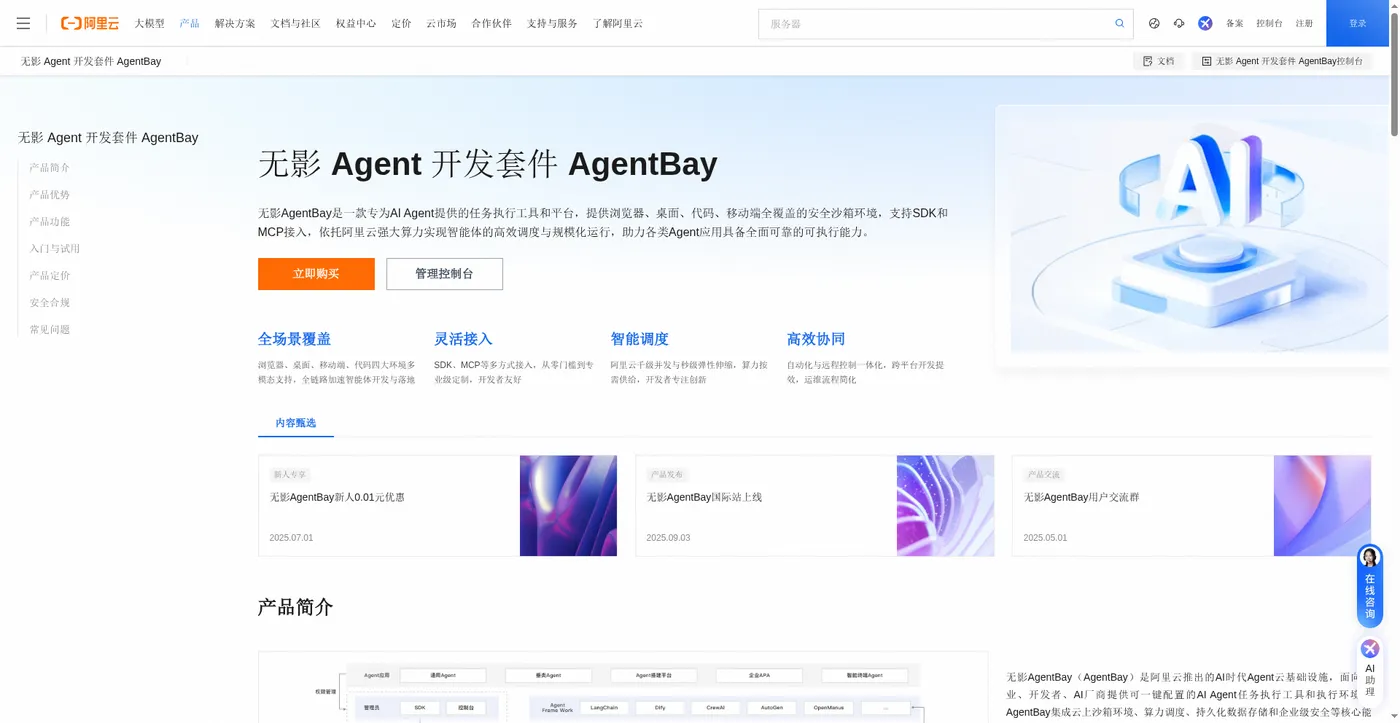Jump to 产品简介 in sidebar
Screen dimensions: 1400x723
(50, 168)
